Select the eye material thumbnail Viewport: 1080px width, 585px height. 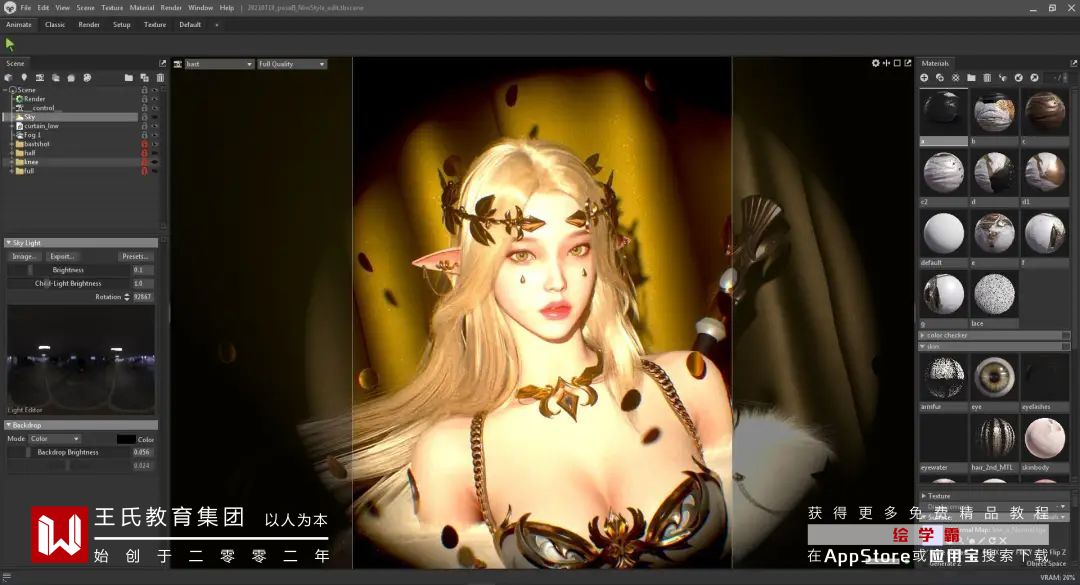pyautogui.click(x=994, y=378)
